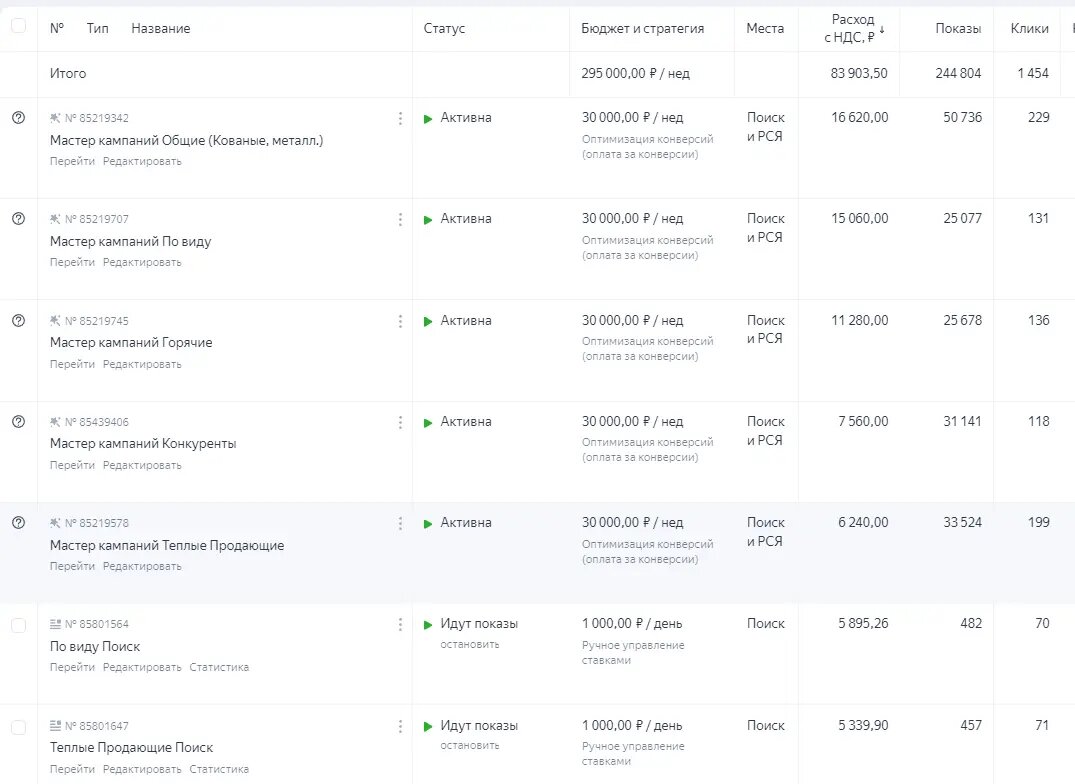This screenshot has width=1075, height=784.
Task: Open three-dot menu for Мастер кампаний Горячие
Action: pos(400,321)
